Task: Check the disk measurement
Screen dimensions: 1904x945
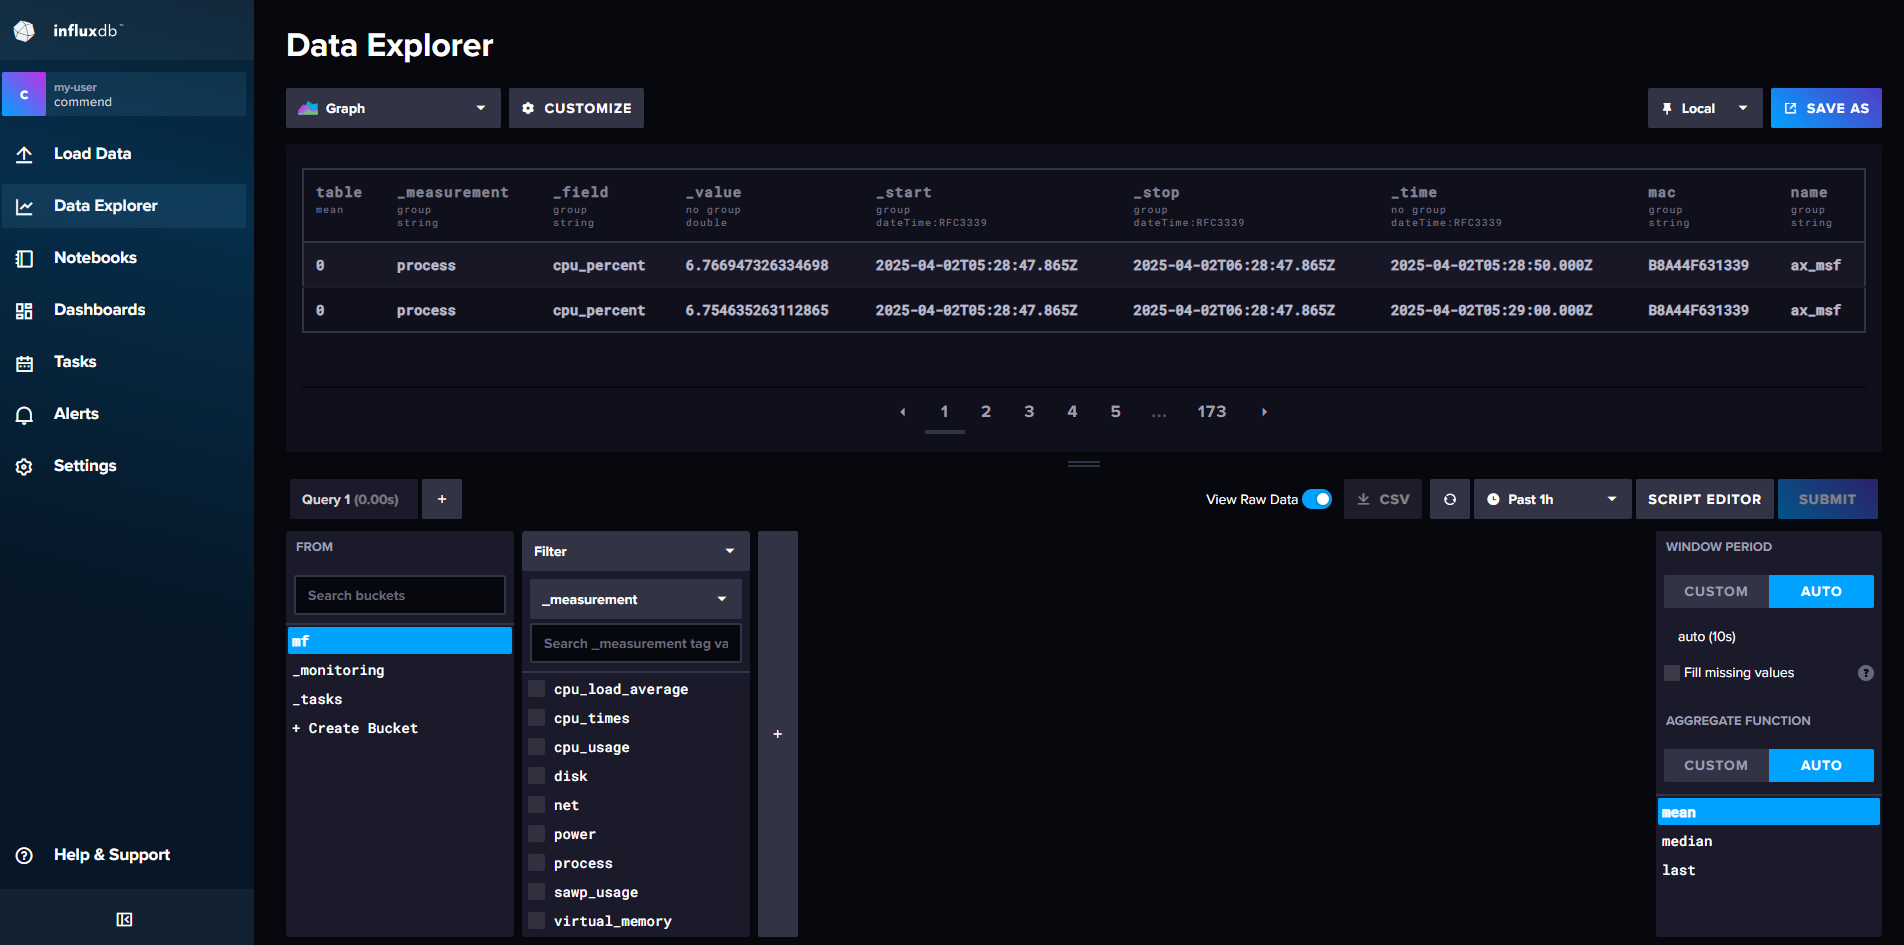Action: 537,776
